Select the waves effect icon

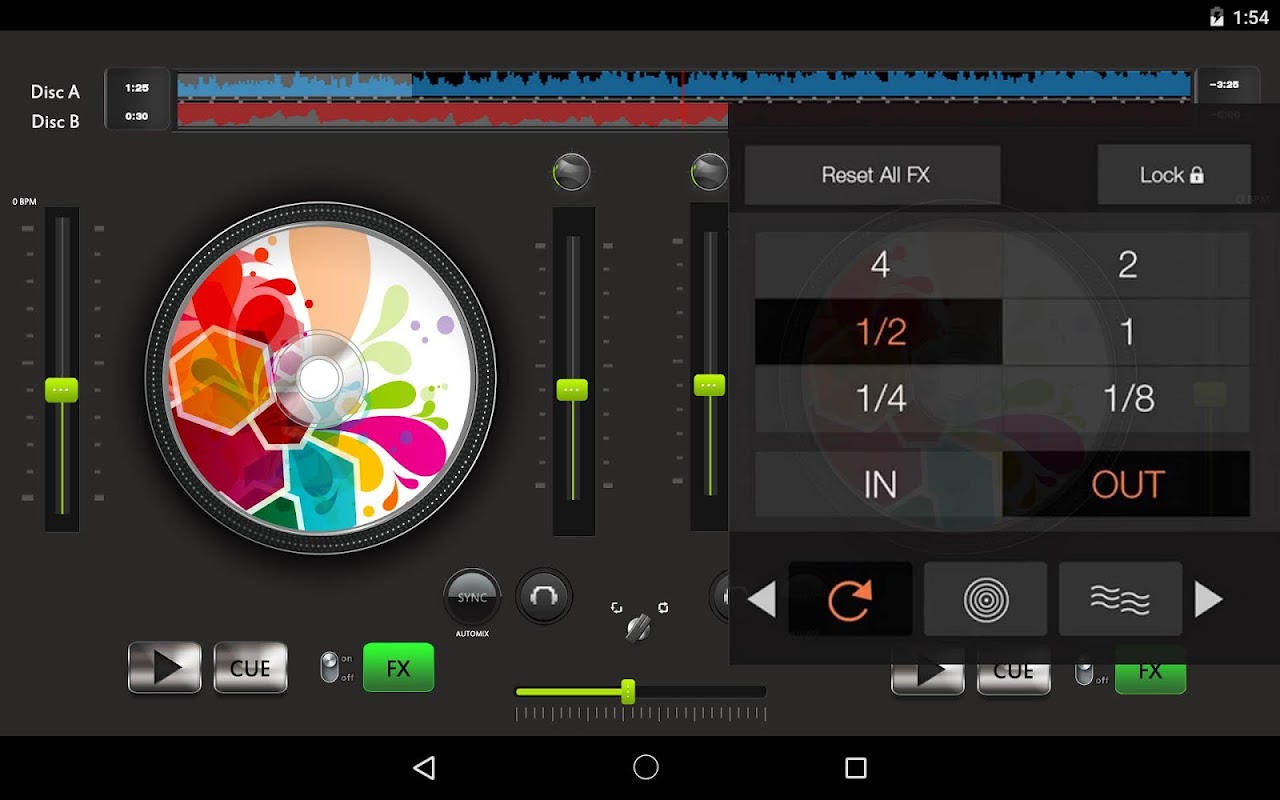click(1120, 599)
